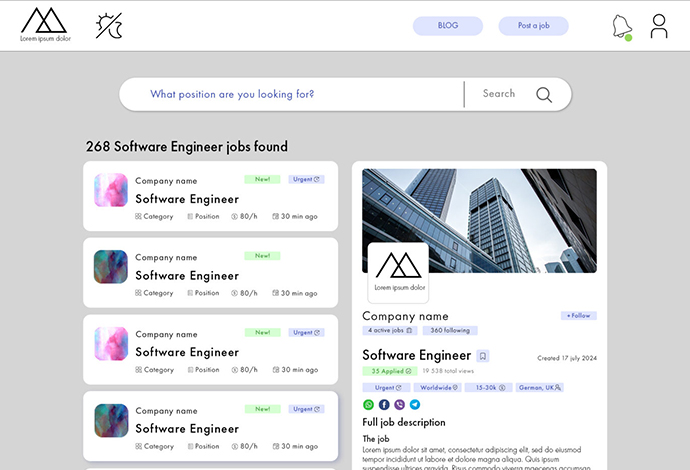Click the magnifying glass search icon
The height and width of the screenshot is (470, 690).
click(x=543, y=95)
